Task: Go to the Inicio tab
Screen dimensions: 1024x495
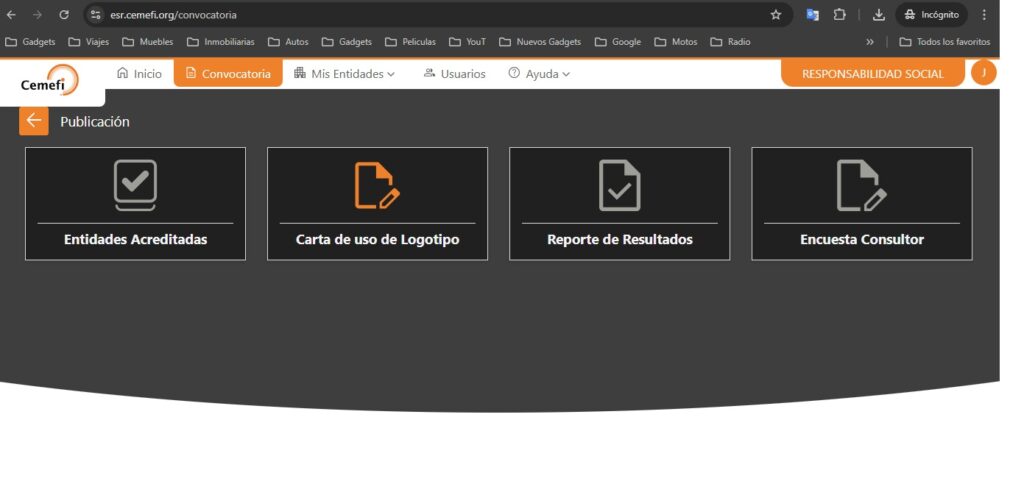Action: click(x=139, y=74)
